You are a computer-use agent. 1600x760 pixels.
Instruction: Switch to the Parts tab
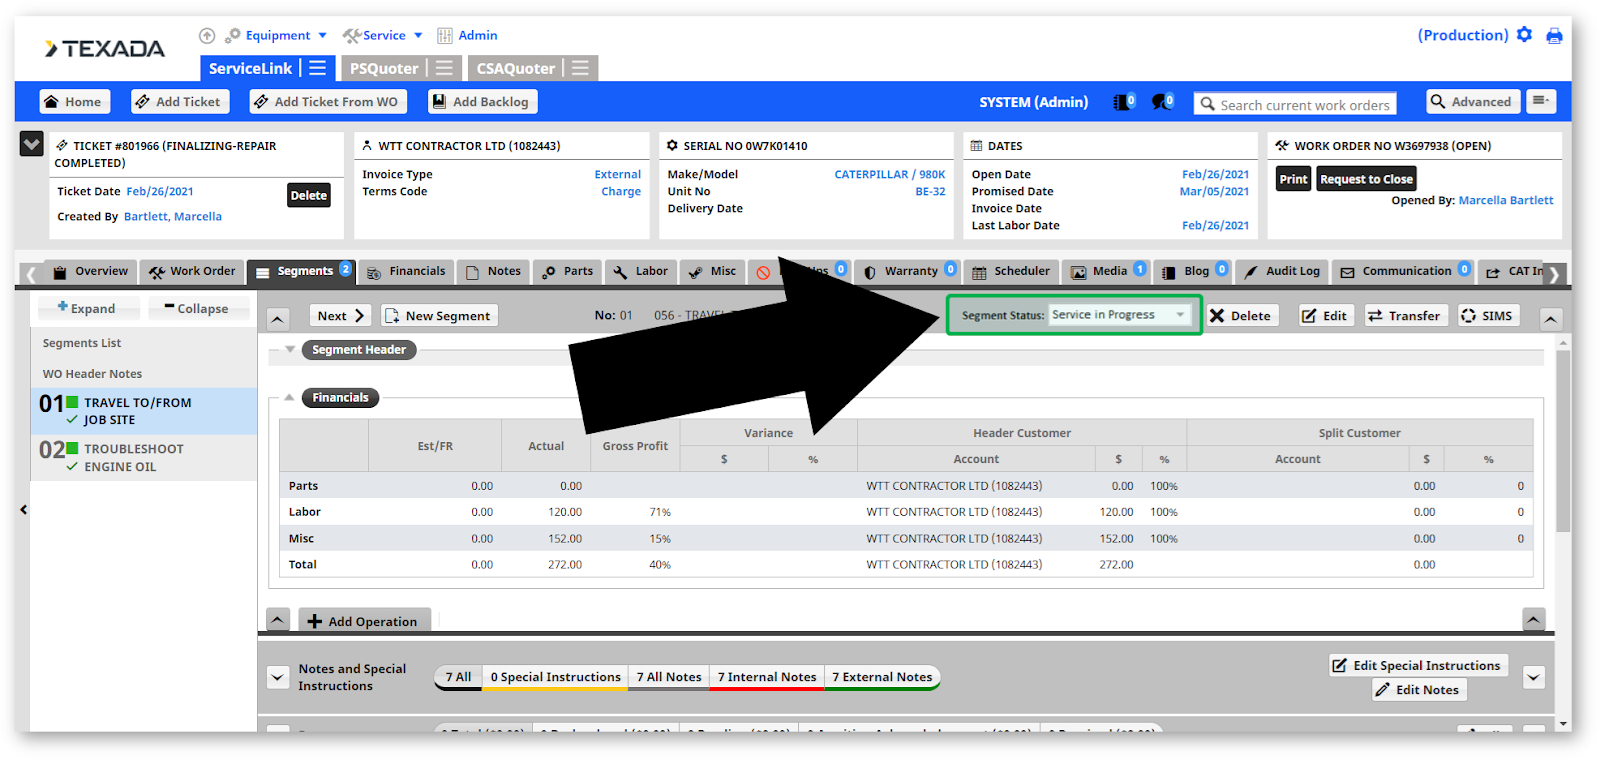click(568, 272)
